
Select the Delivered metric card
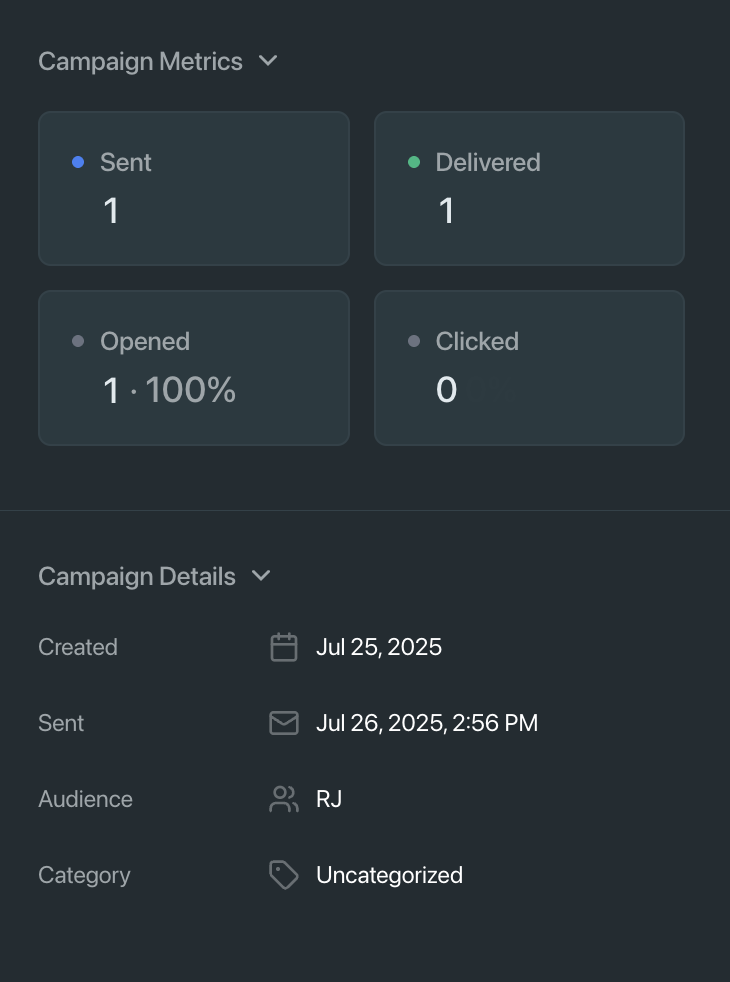click(x=528, y=188)
